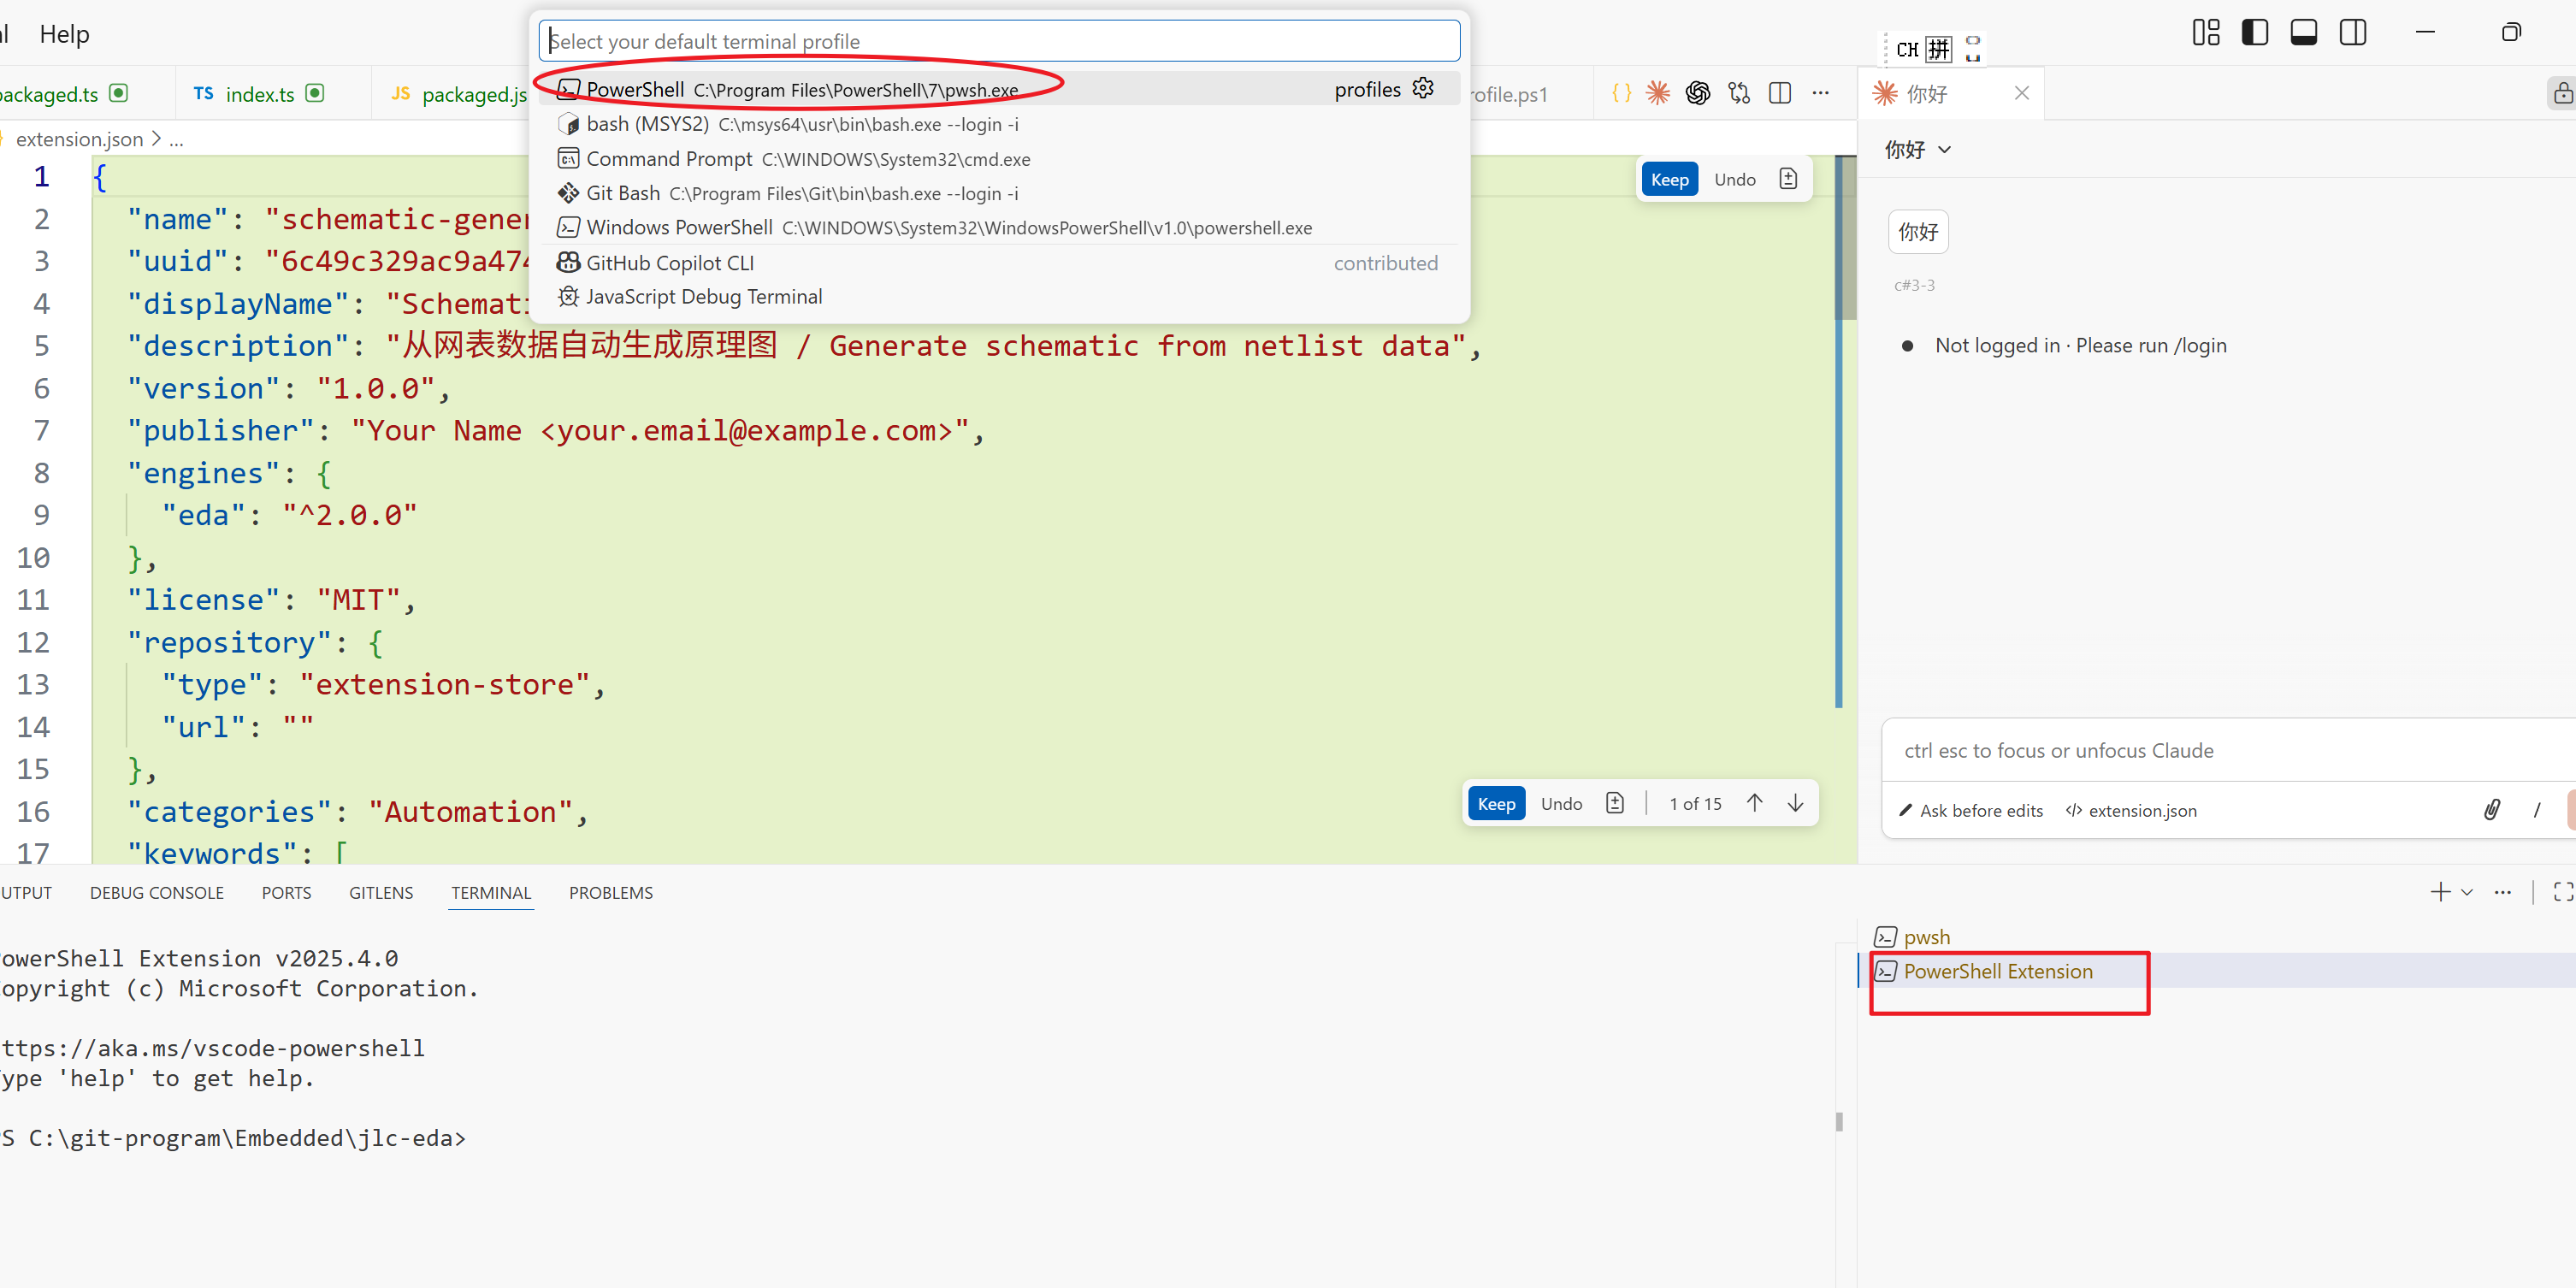Screen dimensions: 2576x1288
Task: Switch to the PROBLEMS tab
Action: [611, 892]
